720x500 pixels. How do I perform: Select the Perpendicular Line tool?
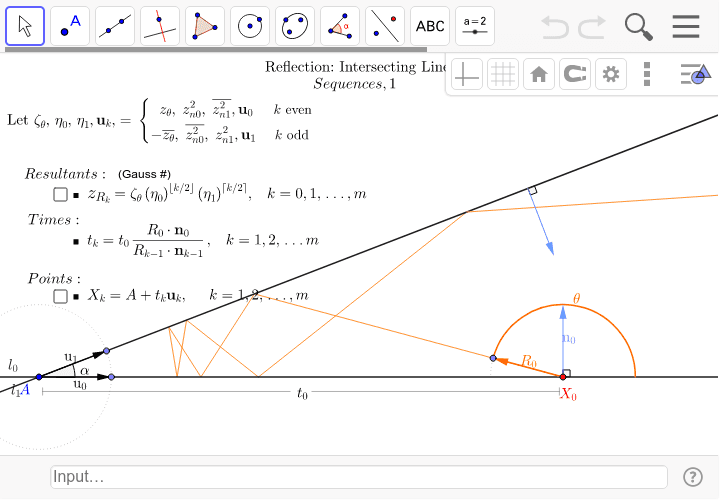[x=160, y=26]
